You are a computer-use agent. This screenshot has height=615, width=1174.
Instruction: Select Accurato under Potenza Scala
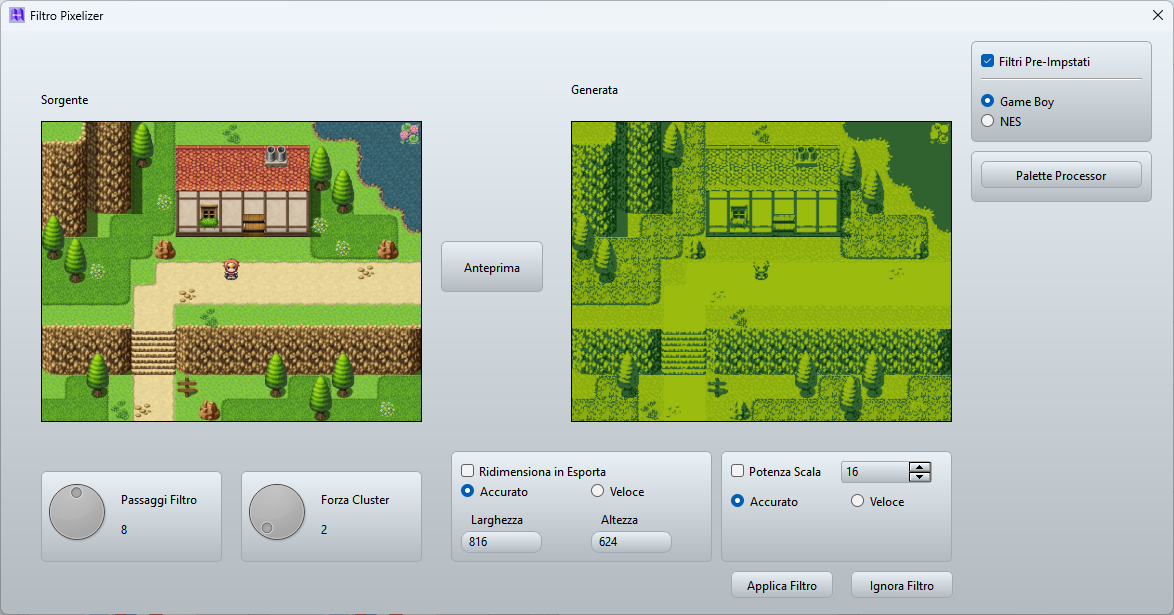737,500
